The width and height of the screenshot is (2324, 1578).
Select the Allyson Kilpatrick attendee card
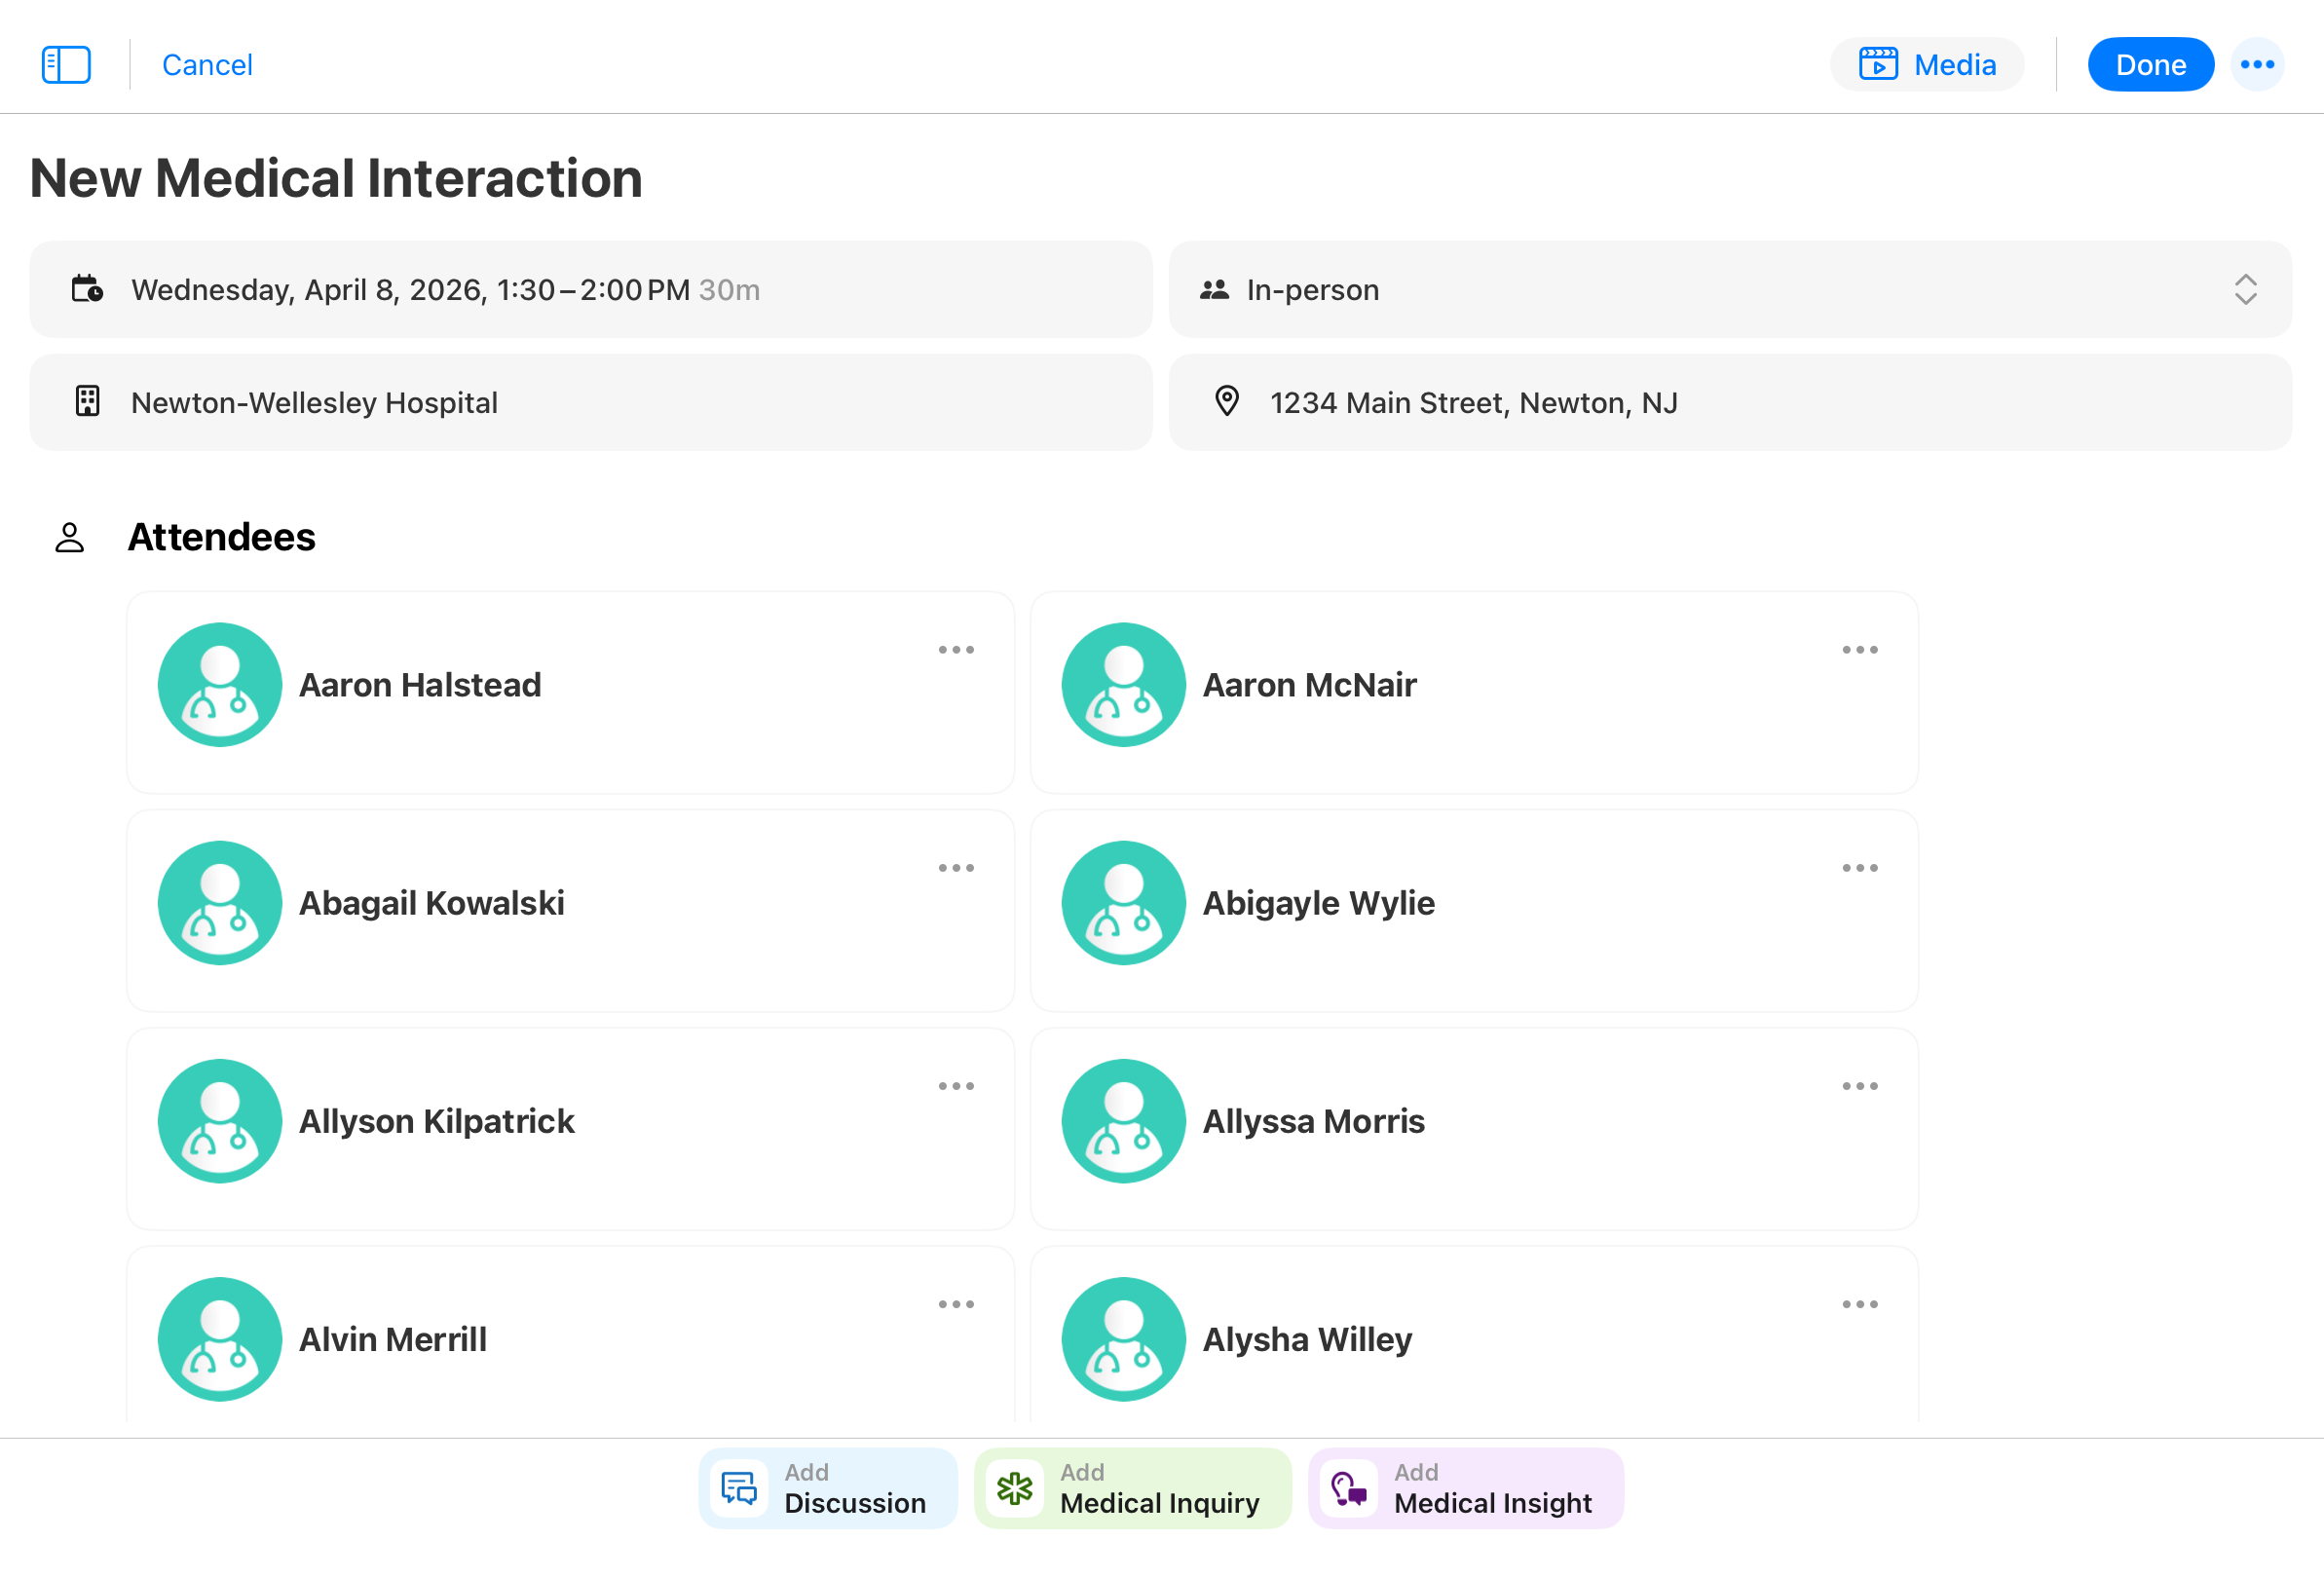click(570, 1129)
